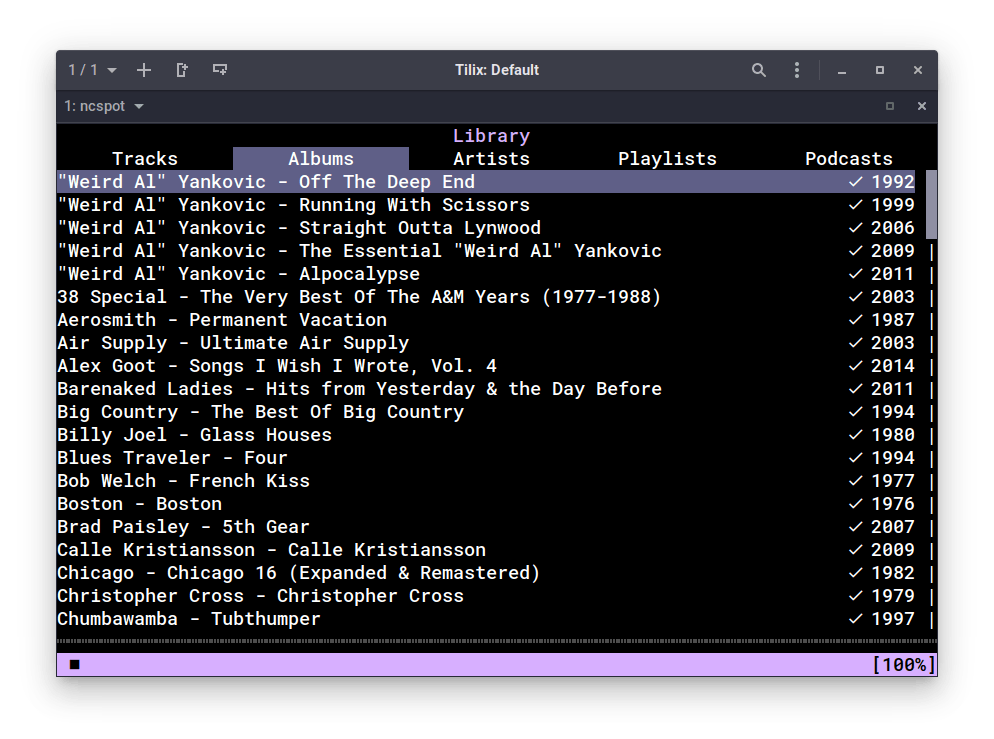Select the Artists tab
Image resolution: width=994 pixels, height=739 pixels.
point(491,158)
